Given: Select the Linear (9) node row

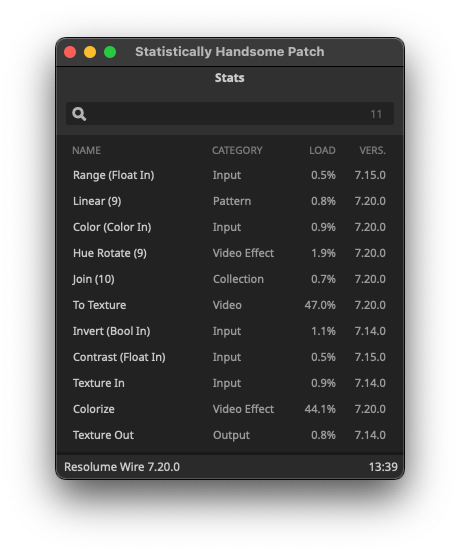Looking at the screenshot, I should coord(230,201).
